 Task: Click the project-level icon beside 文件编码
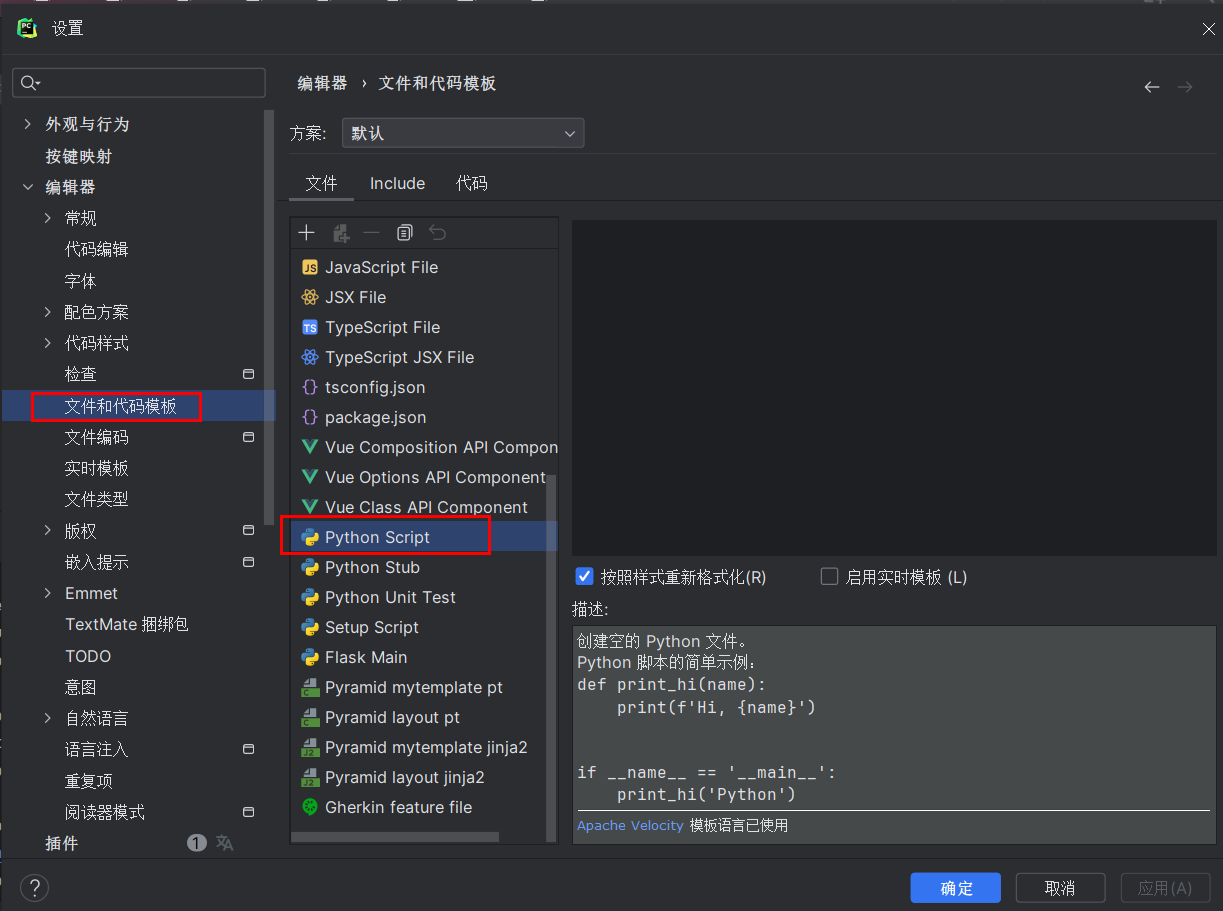click(x=249, y=437)
